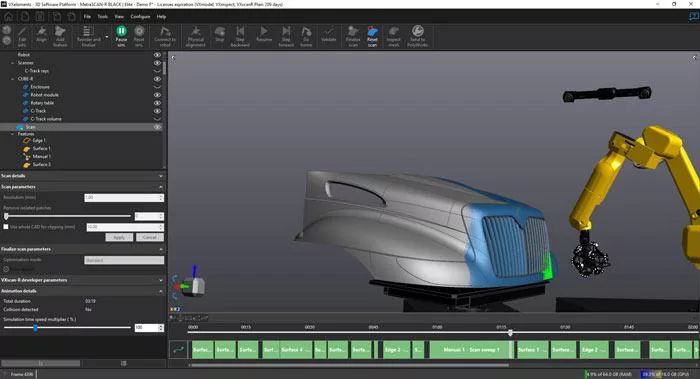
Task: Click the Reset scan toolbar icon
Action: click(x=372, y=36)
